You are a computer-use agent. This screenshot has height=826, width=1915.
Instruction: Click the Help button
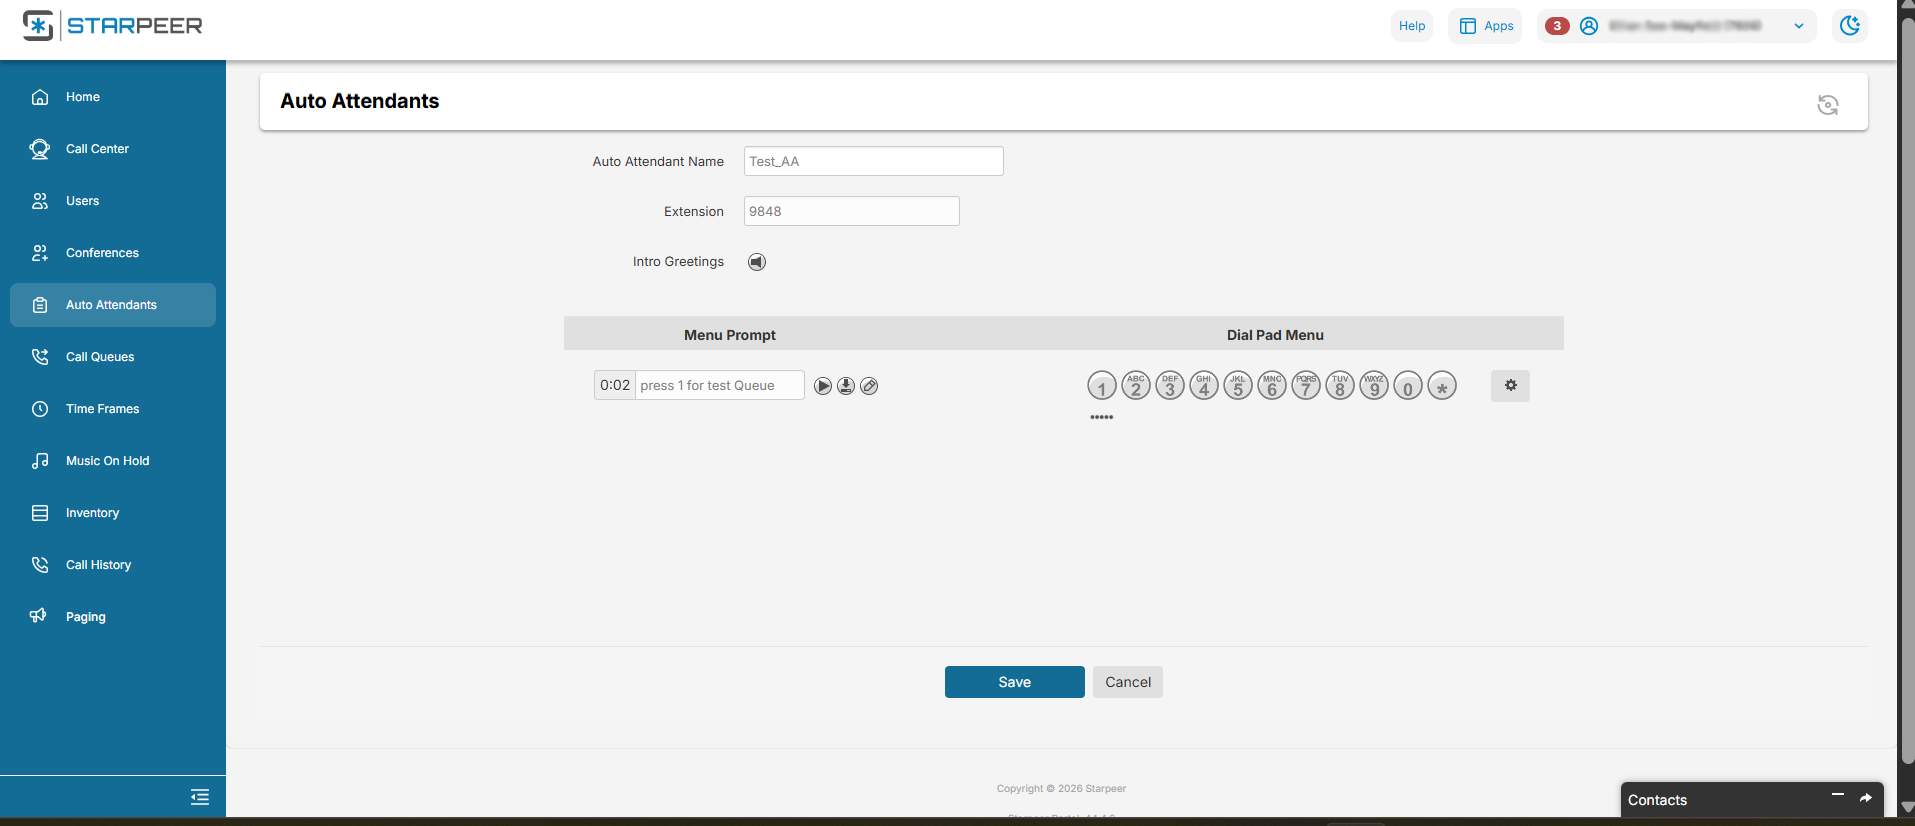coord(1411,26)
